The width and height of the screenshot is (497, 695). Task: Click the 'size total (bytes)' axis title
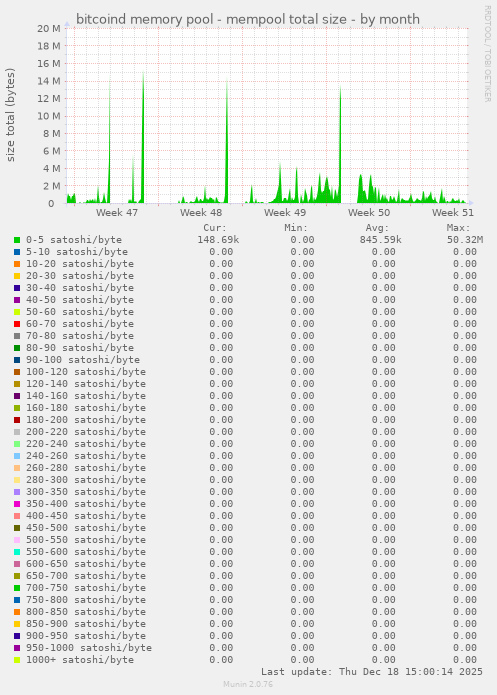click(x=10, y=115)
